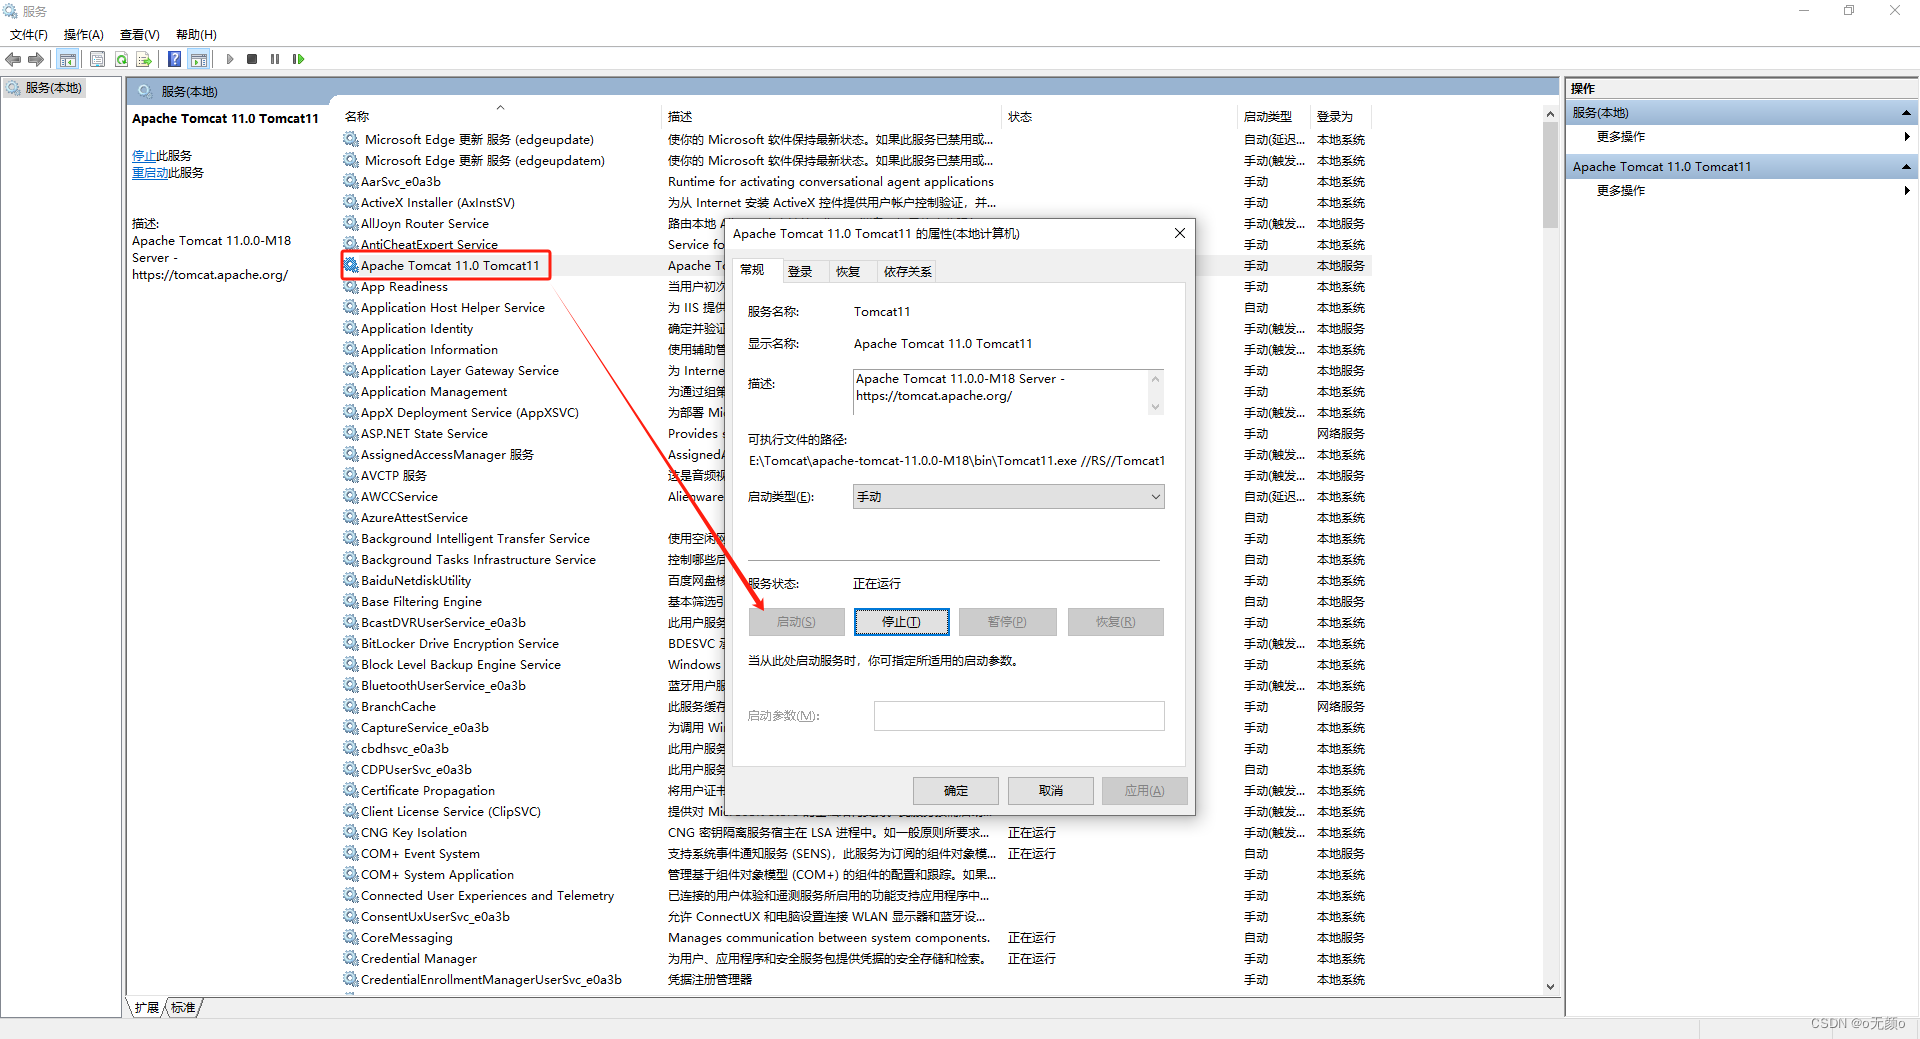Click gear icon next to AWCCService
Image resolution: width=1920 pixels, height=1039 pixels.
351,496
